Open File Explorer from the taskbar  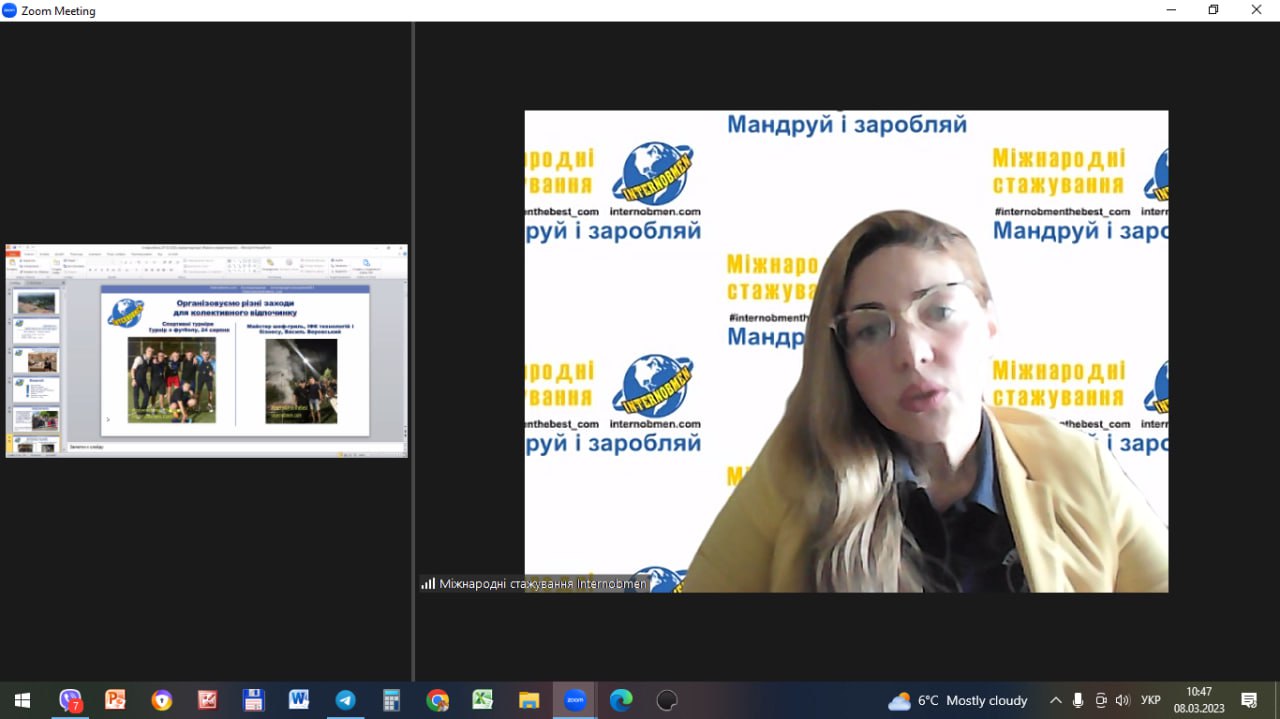529,700
